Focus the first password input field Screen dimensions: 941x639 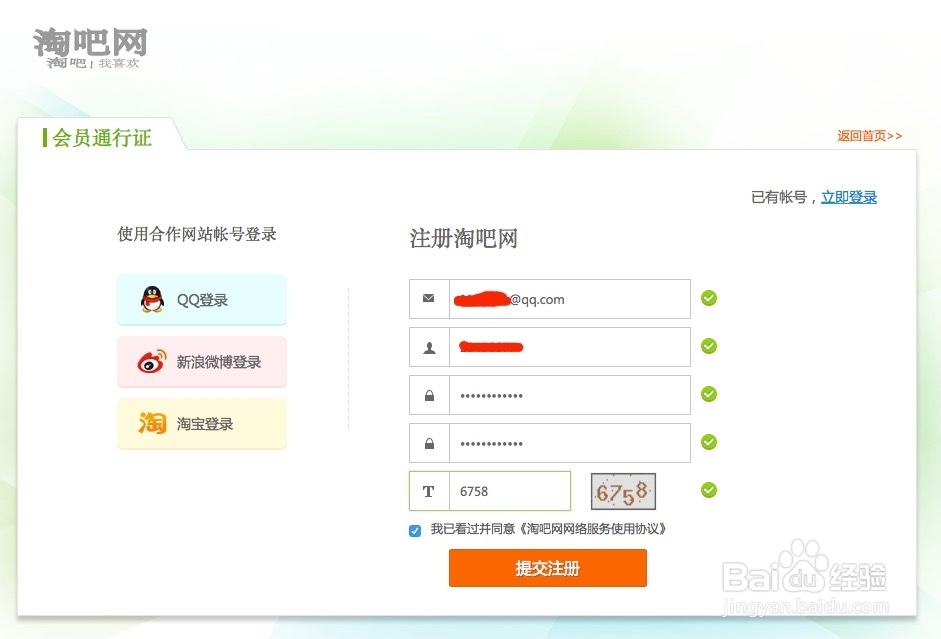pos(570,395)
